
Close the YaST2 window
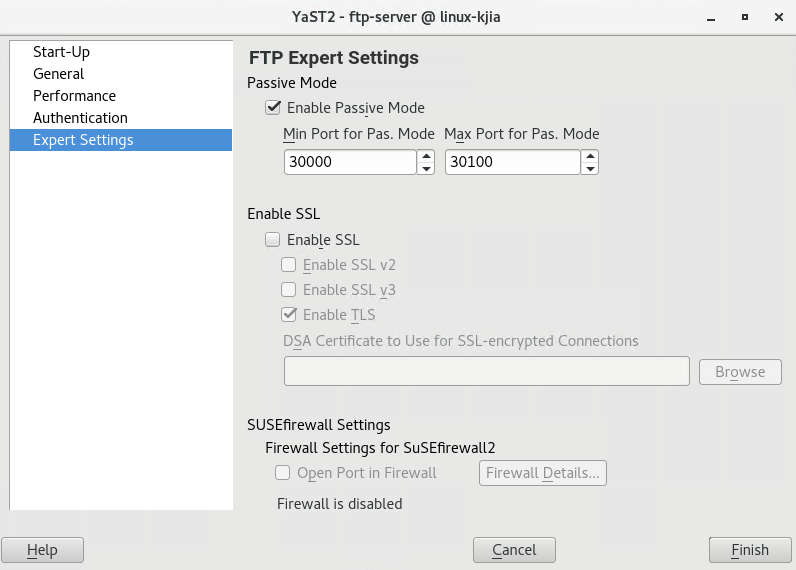[774, 17]
